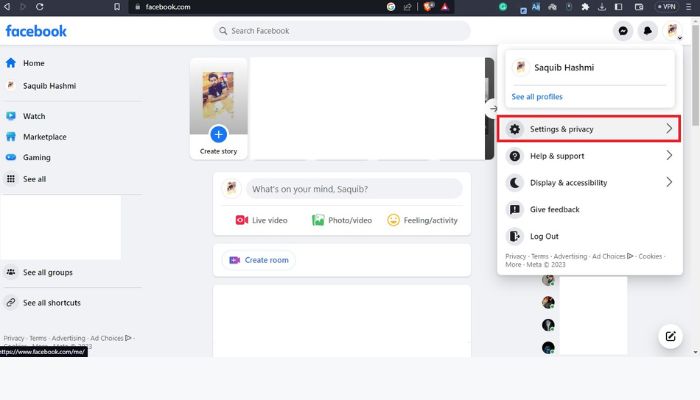
Task: Click the browser back button
Action: pos(7,7)
